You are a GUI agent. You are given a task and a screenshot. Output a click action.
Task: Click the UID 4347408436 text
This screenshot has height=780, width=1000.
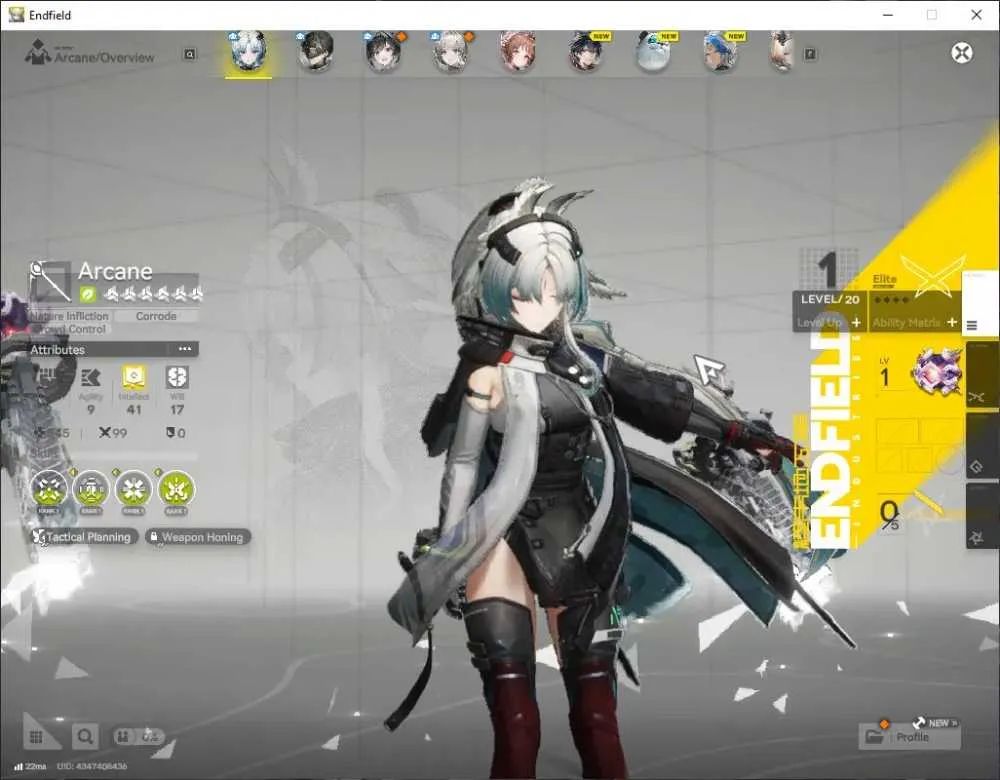tap(92, 766)
